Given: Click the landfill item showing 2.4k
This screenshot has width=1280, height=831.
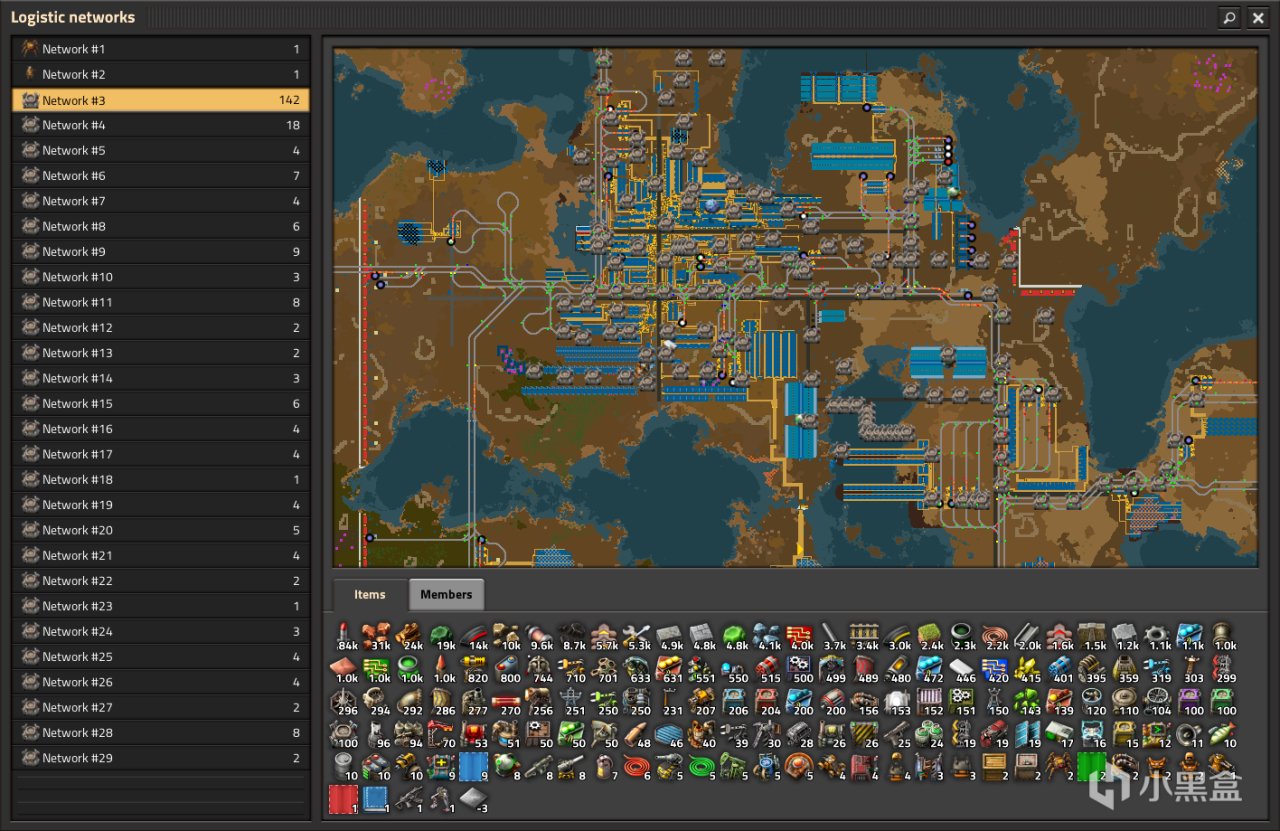Looking at the screenshot, I should click(931, 635).
